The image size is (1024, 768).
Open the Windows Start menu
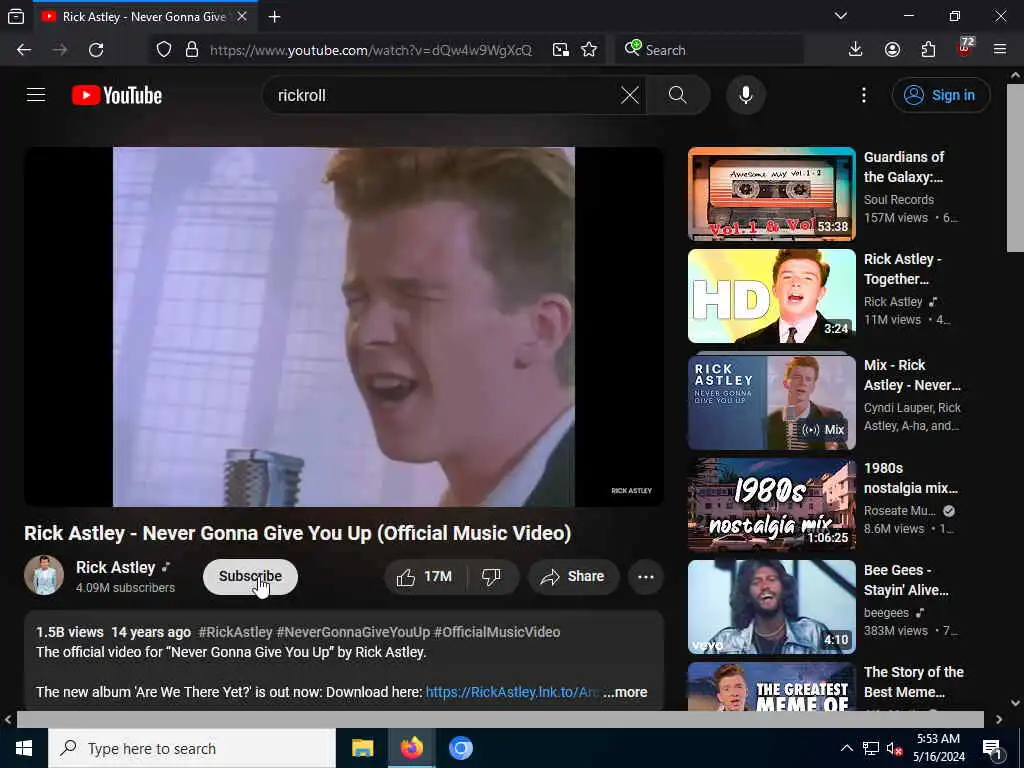click(24, 748)
